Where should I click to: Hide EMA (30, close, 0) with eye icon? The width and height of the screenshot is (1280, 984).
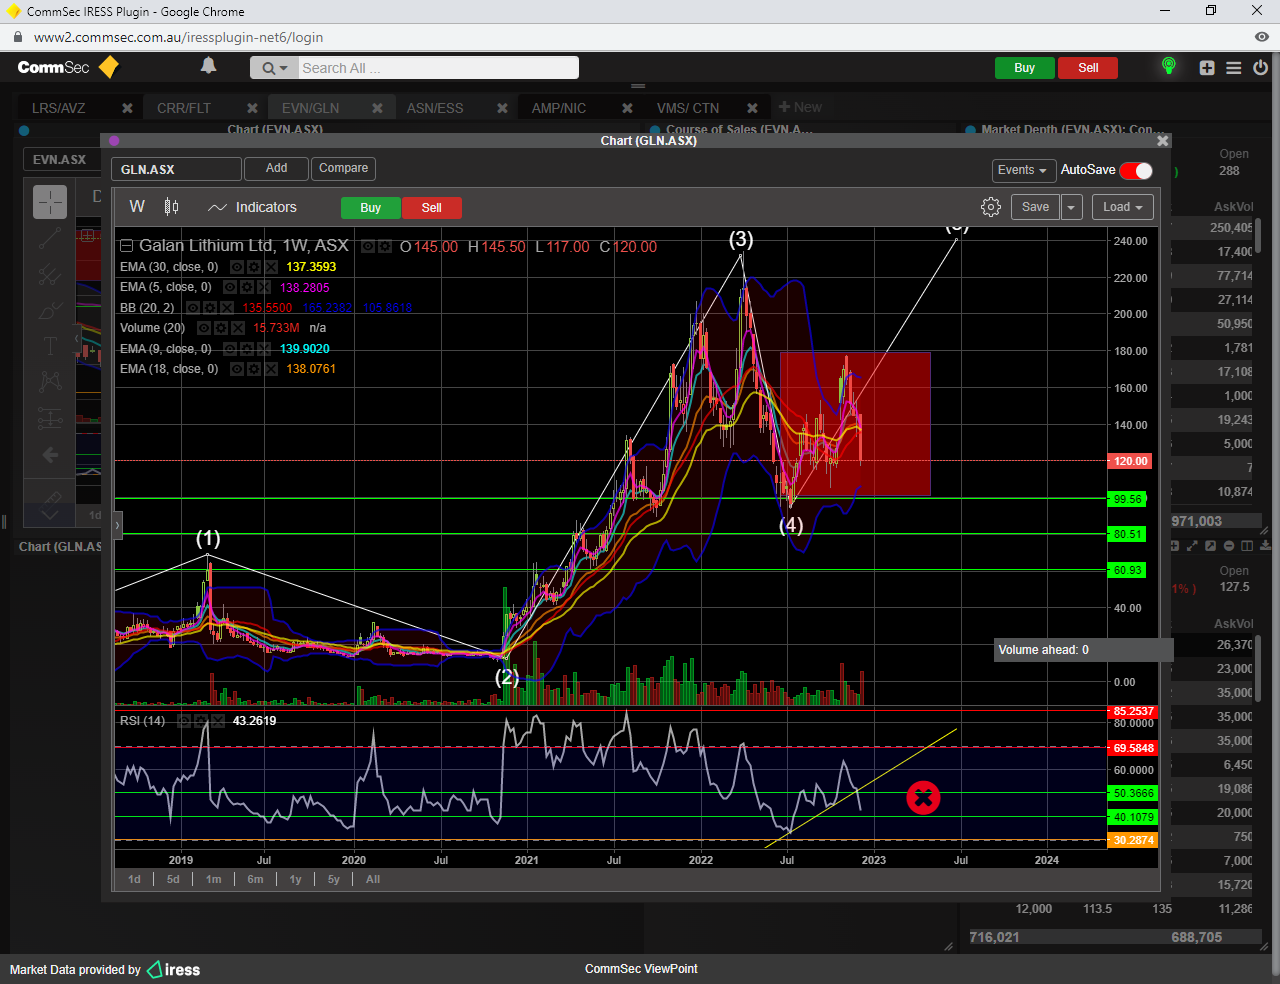[x=237, y=267]
